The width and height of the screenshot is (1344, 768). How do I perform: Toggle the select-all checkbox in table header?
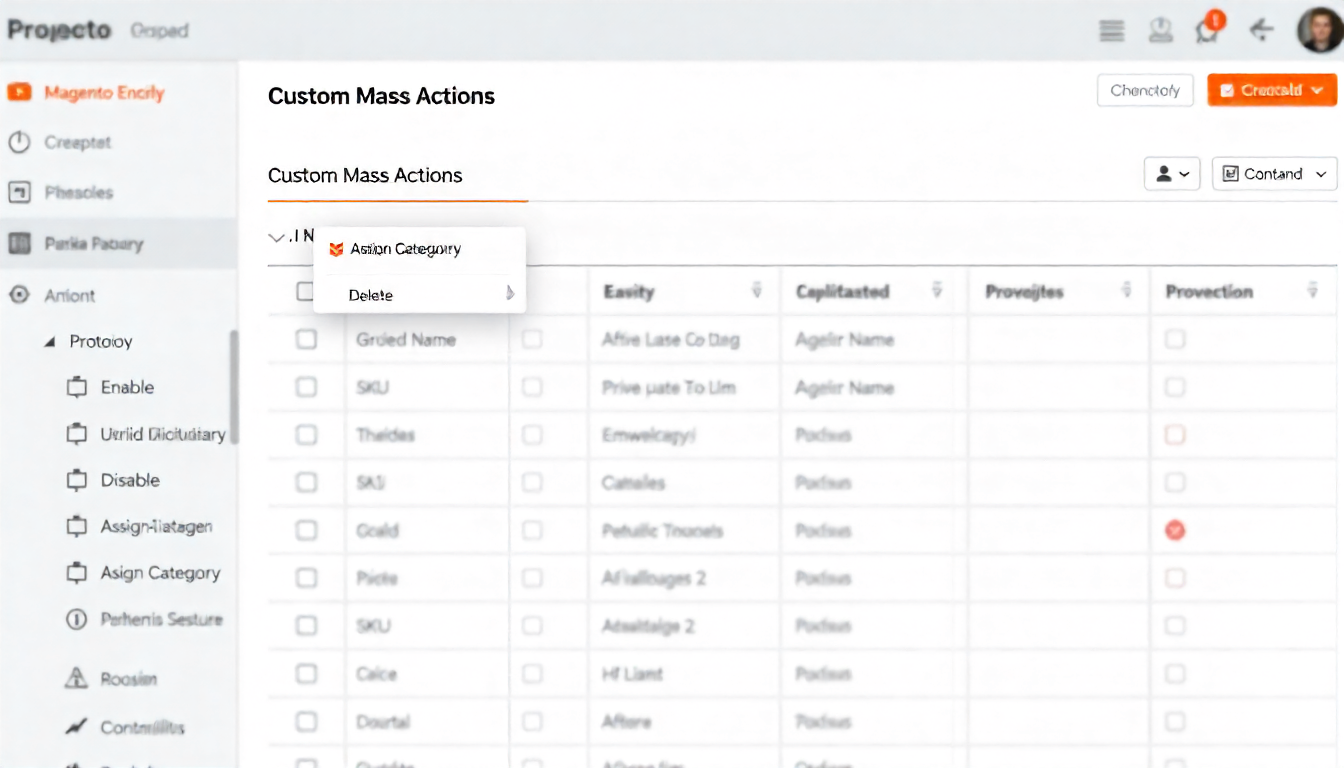point(305,292)
